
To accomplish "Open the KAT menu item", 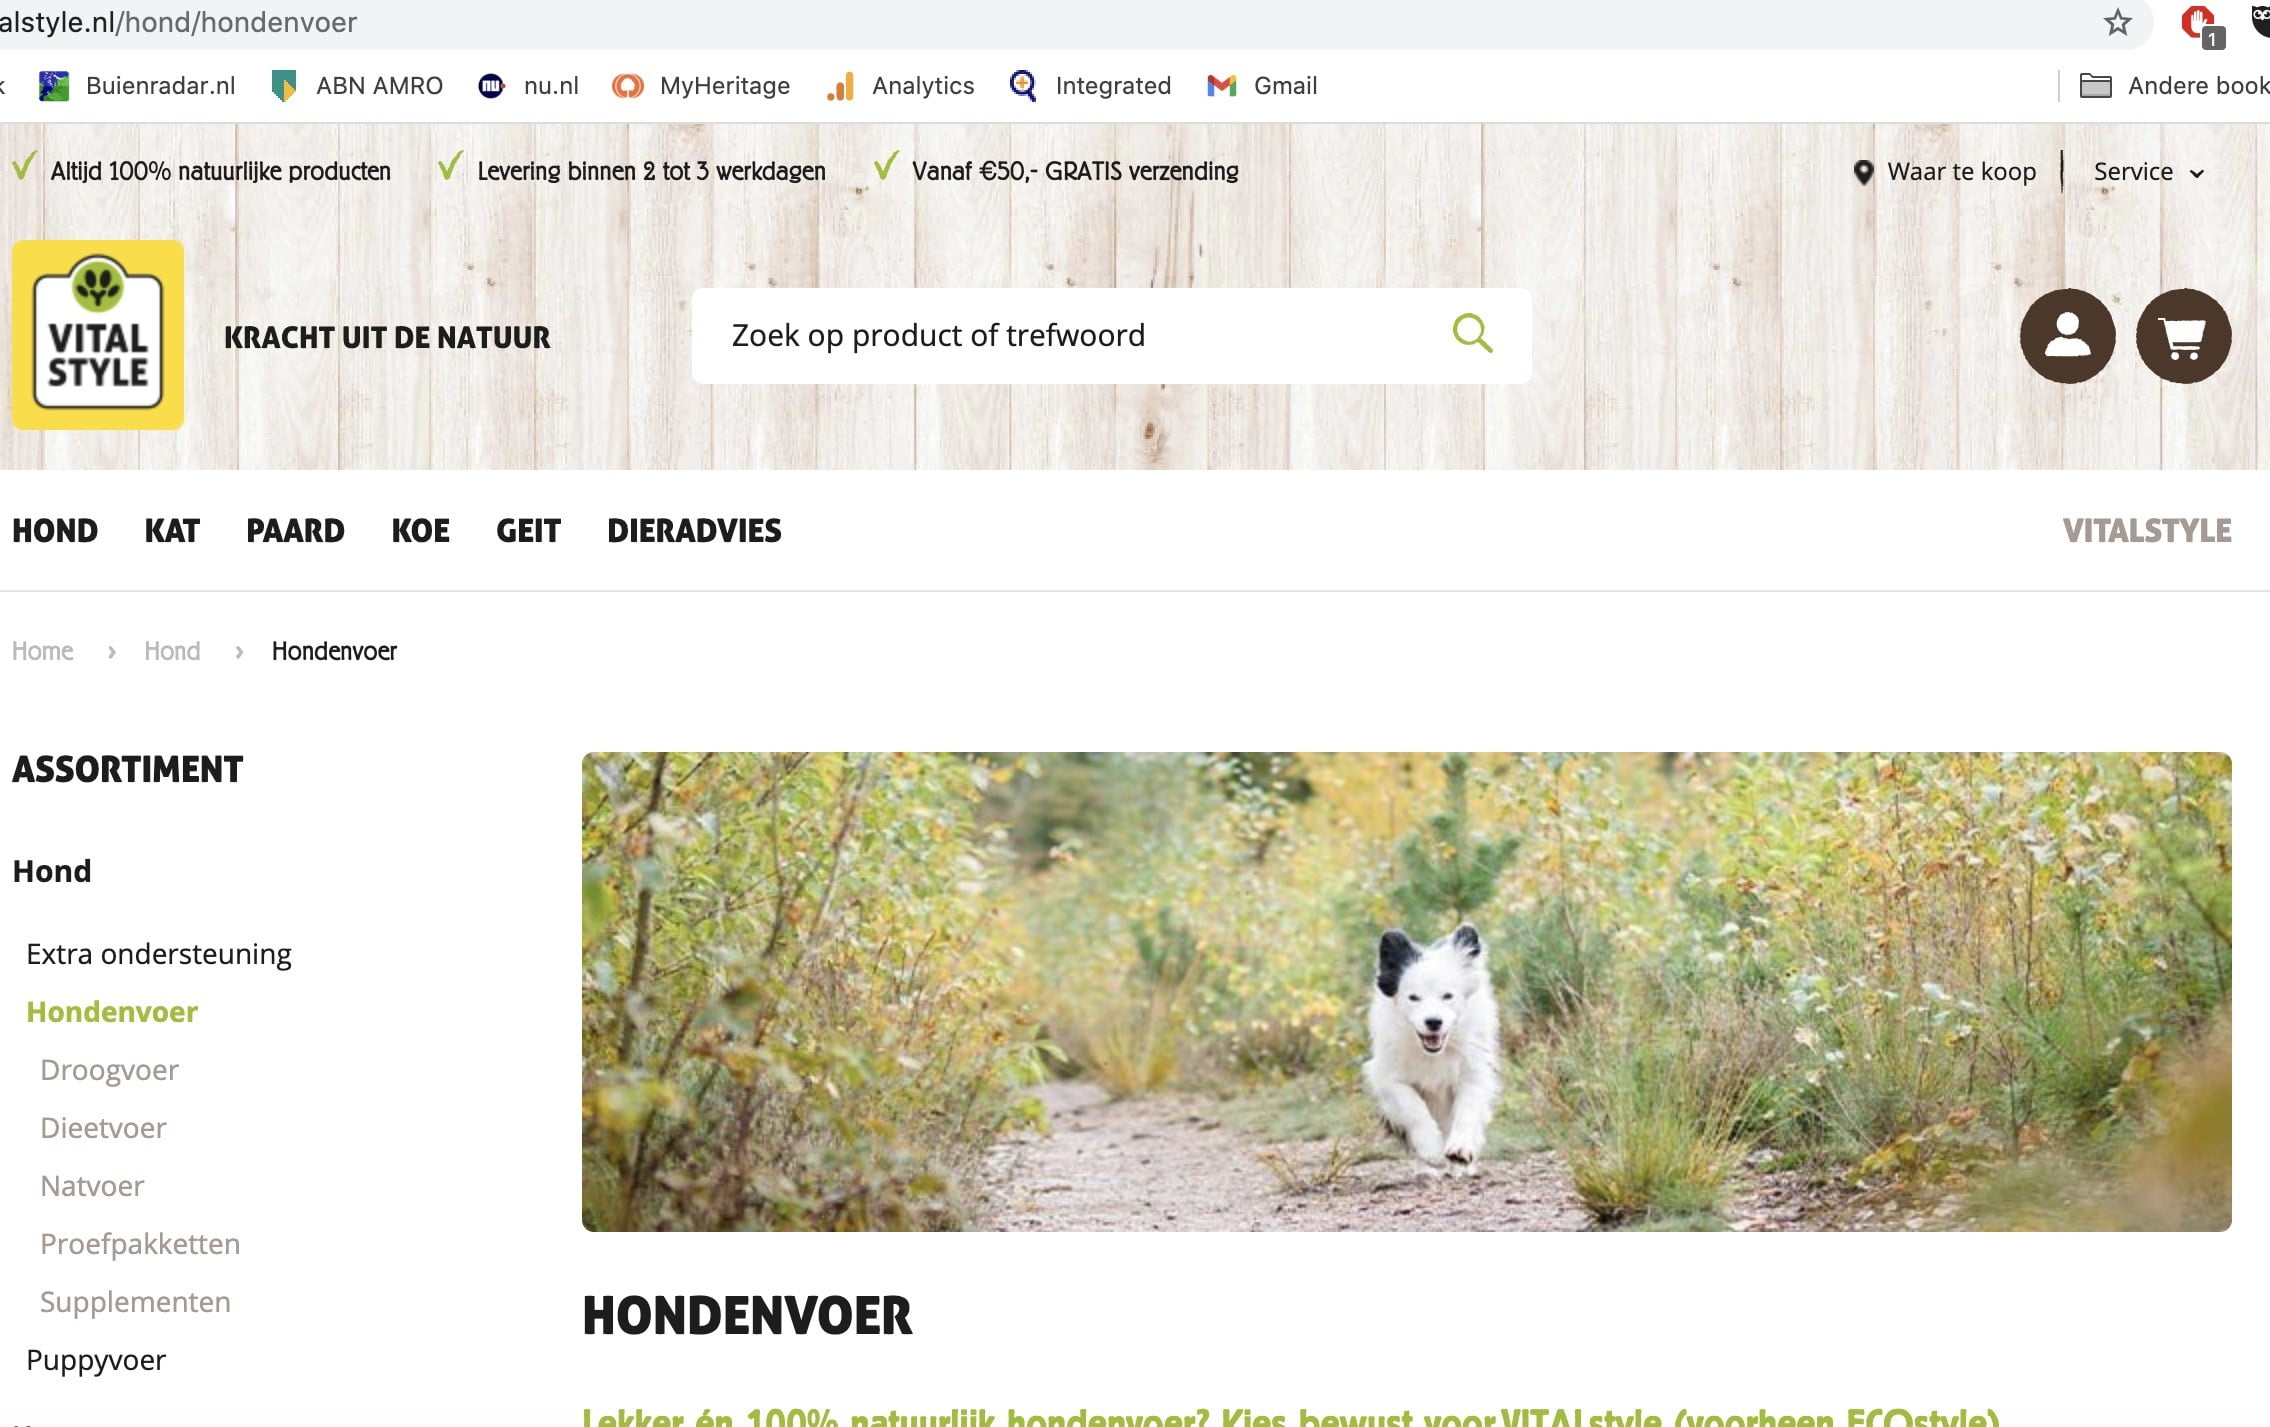I will [172, 531].
